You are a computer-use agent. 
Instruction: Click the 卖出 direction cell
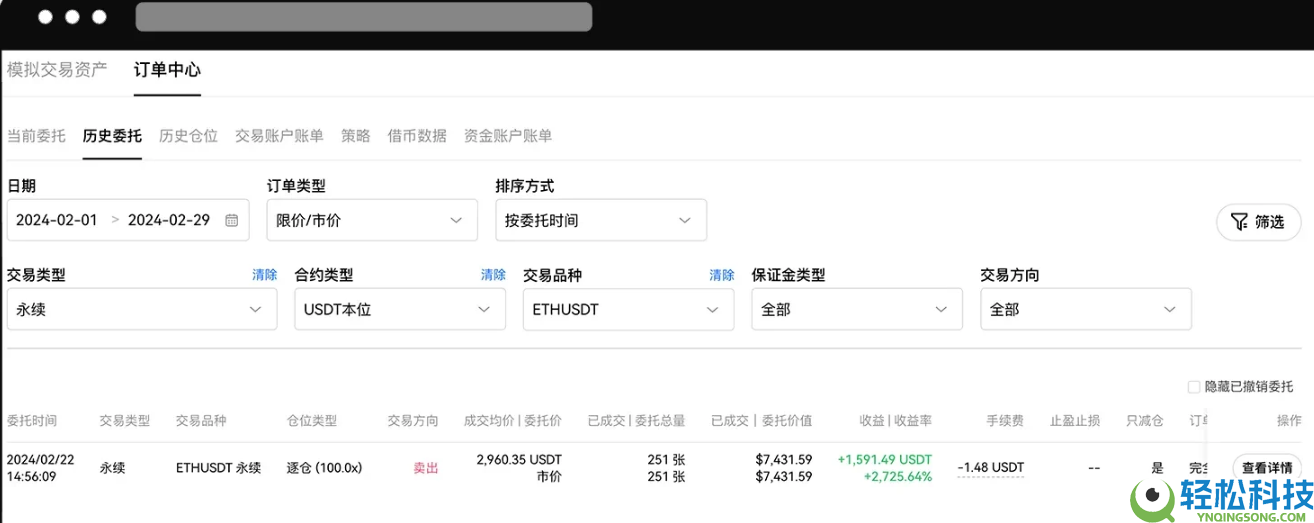click(426, 467)
